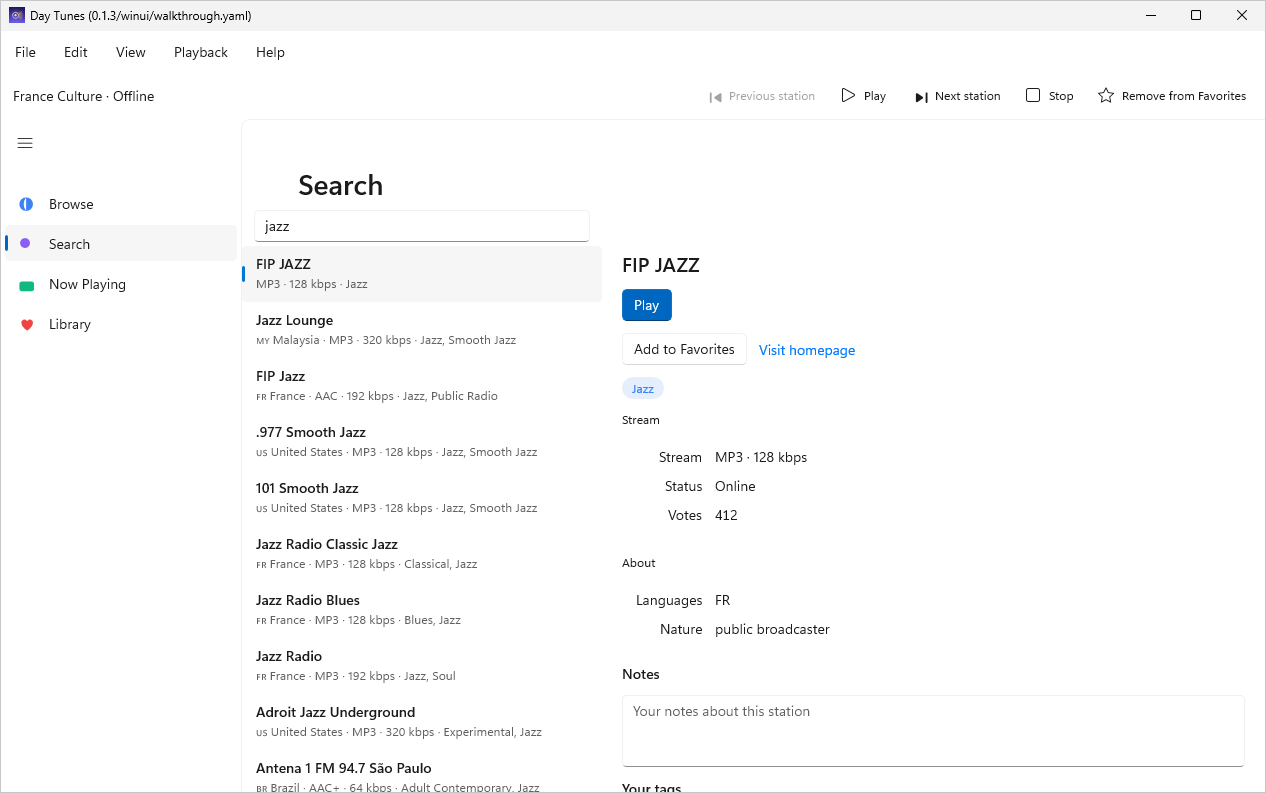Click the star Remove from Favorites icon
1266x793 pixels.
pos(1106,96)
